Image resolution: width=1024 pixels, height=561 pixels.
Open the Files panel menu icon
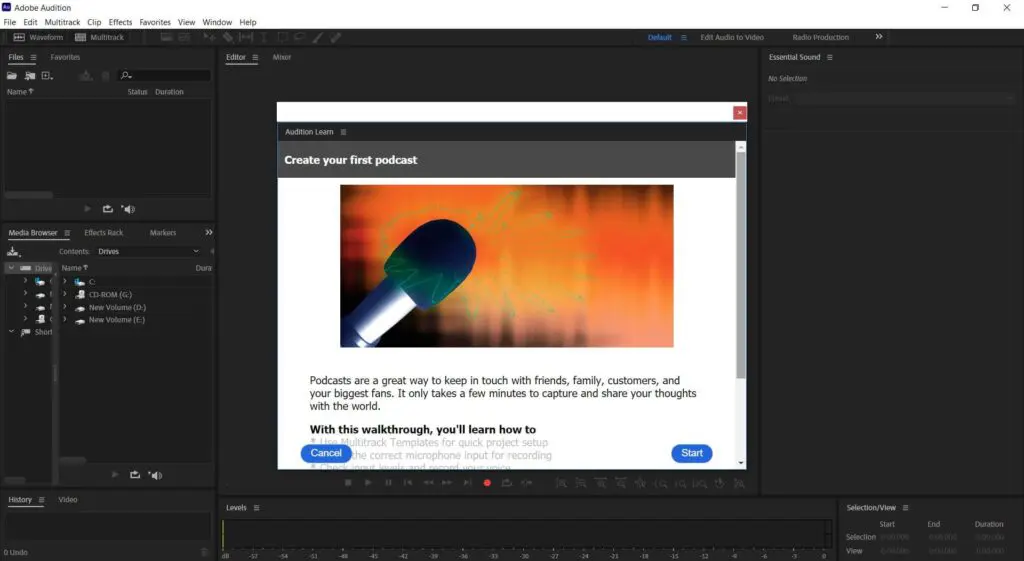33,57
